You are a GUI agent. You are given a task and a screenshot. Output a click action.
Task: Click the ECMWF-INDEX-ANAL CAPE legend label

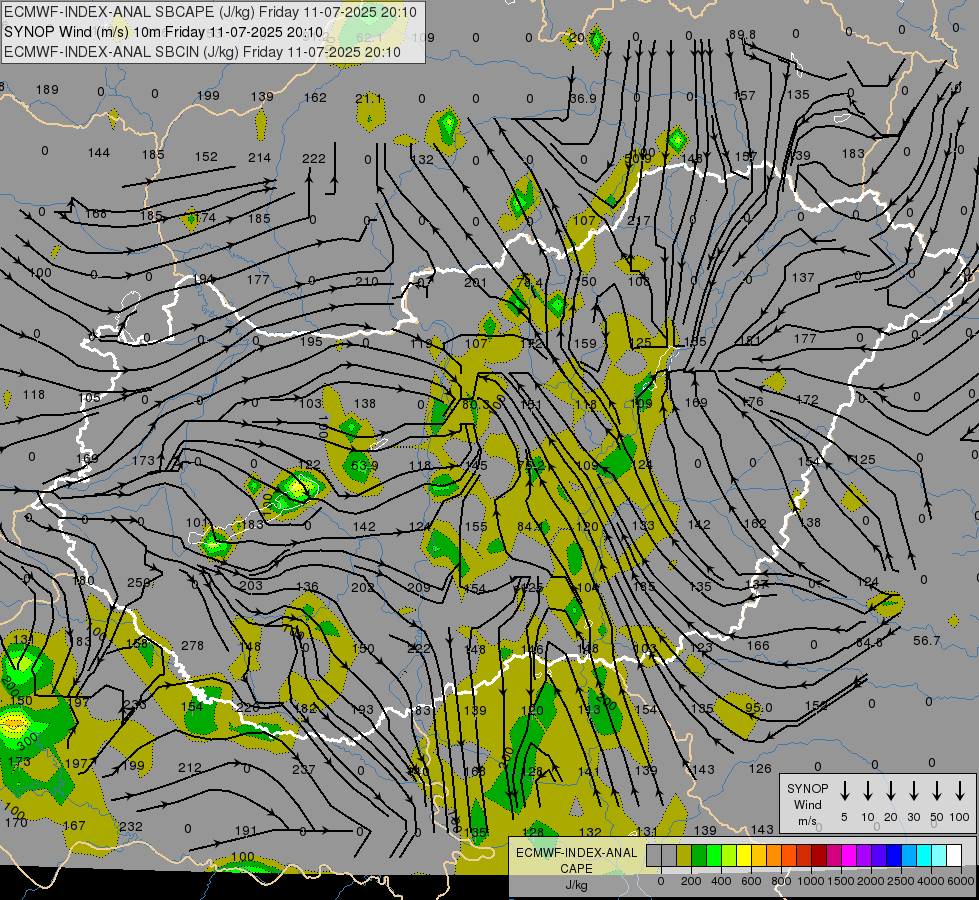click(x=576, y=860)
